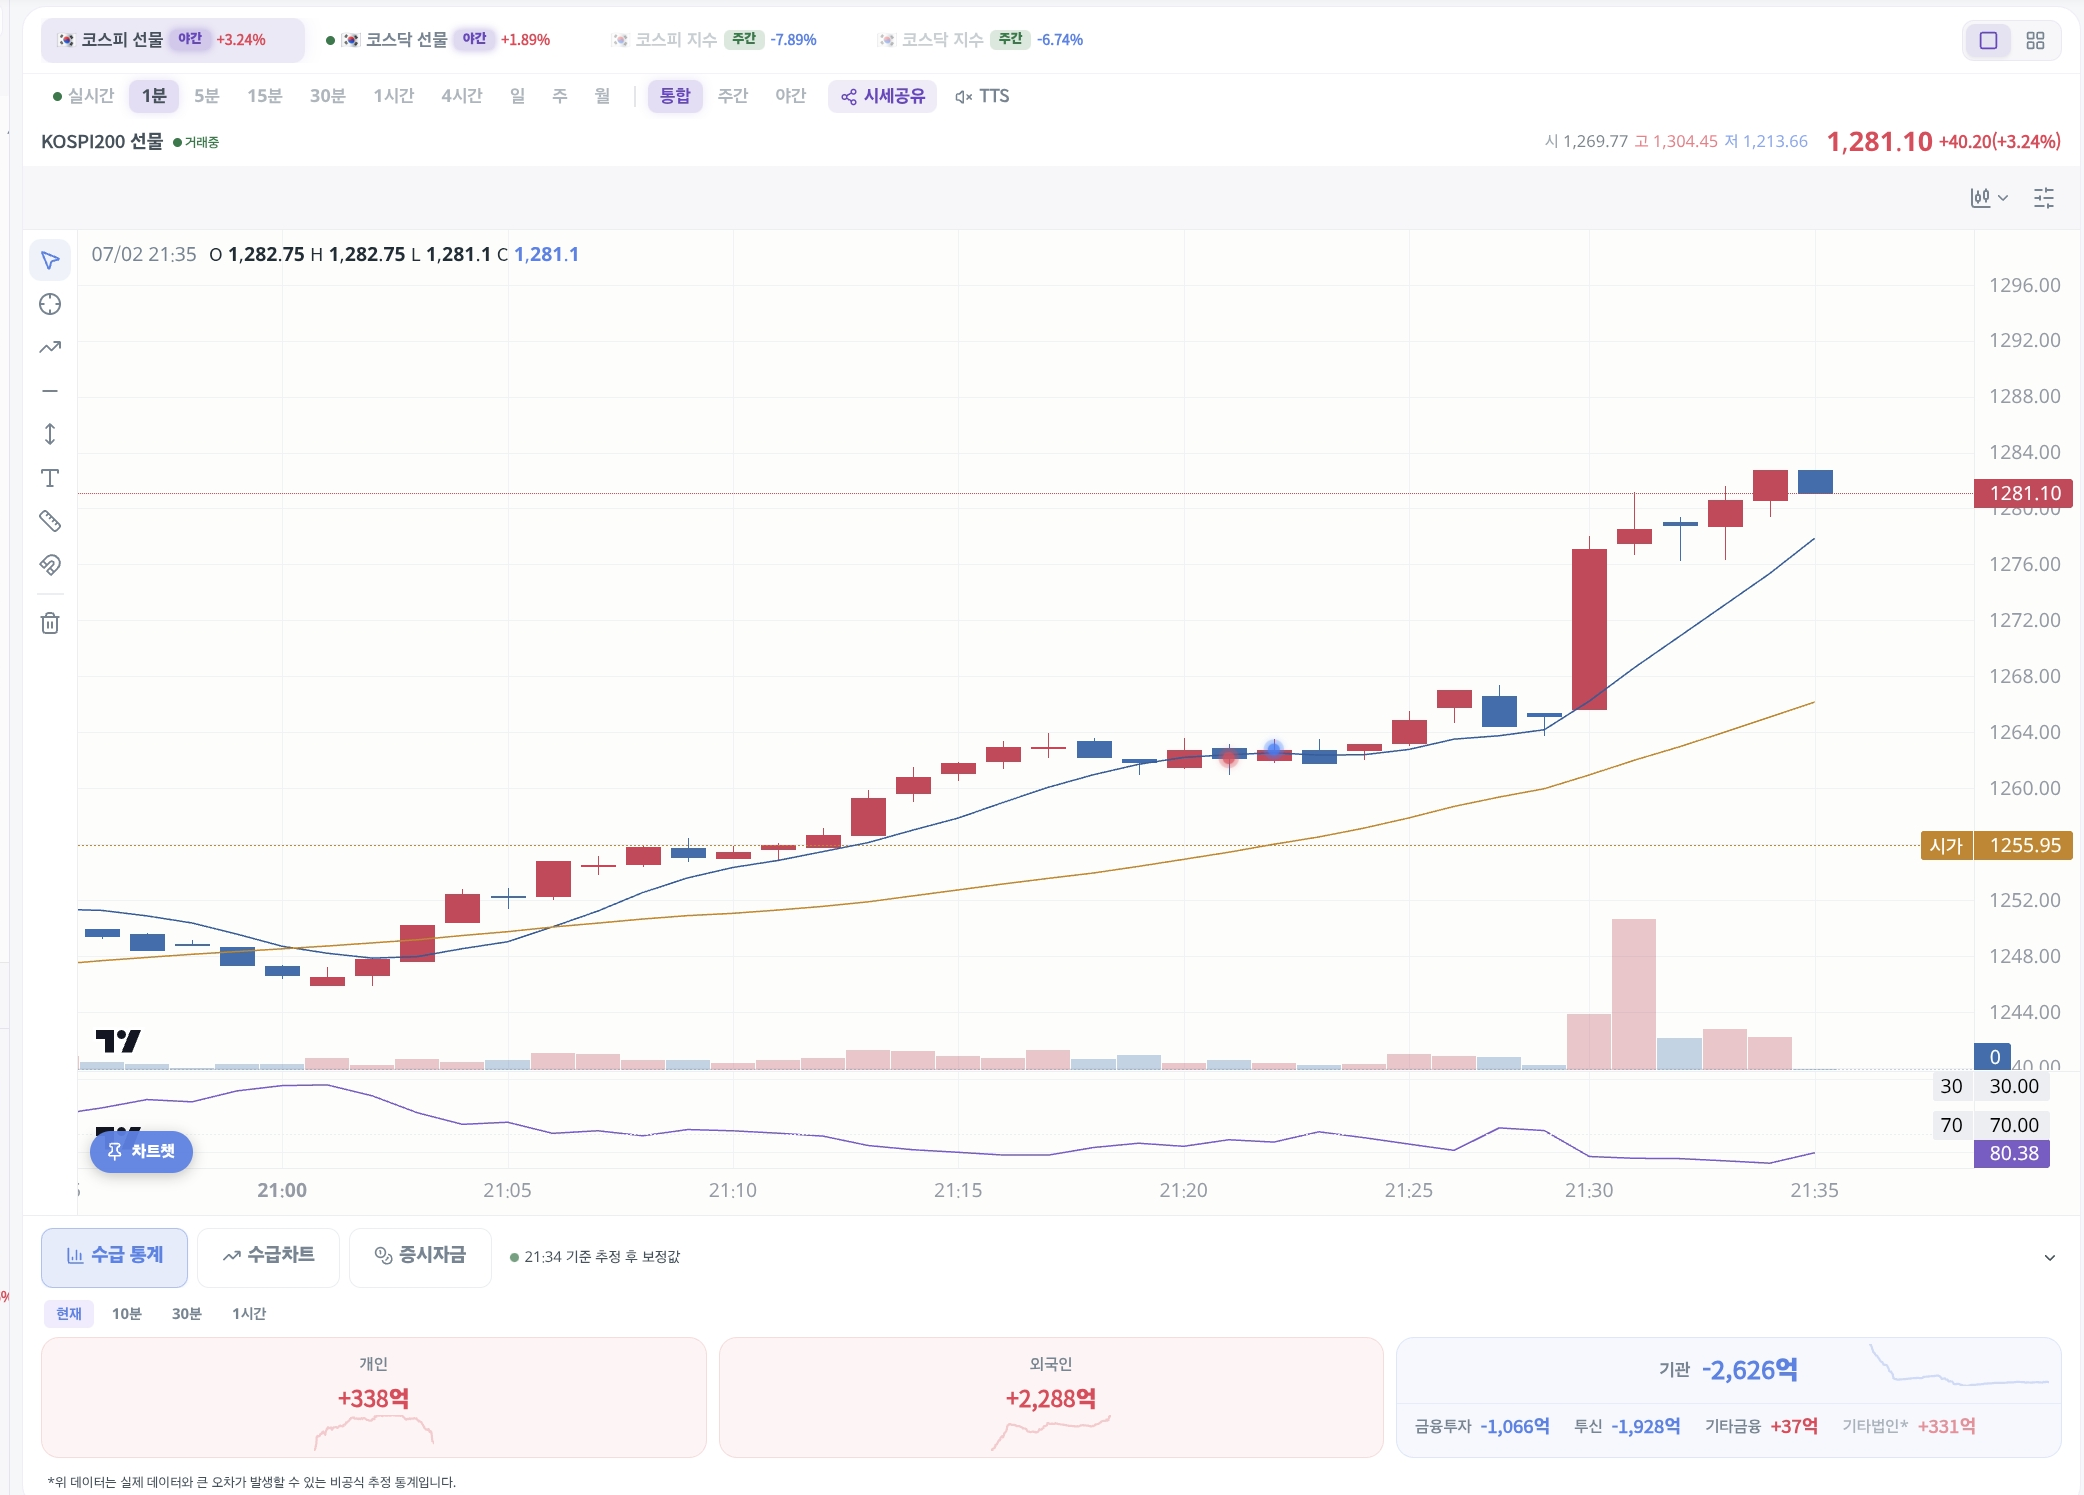Open the 증시자금 tab

[420, 1256]
